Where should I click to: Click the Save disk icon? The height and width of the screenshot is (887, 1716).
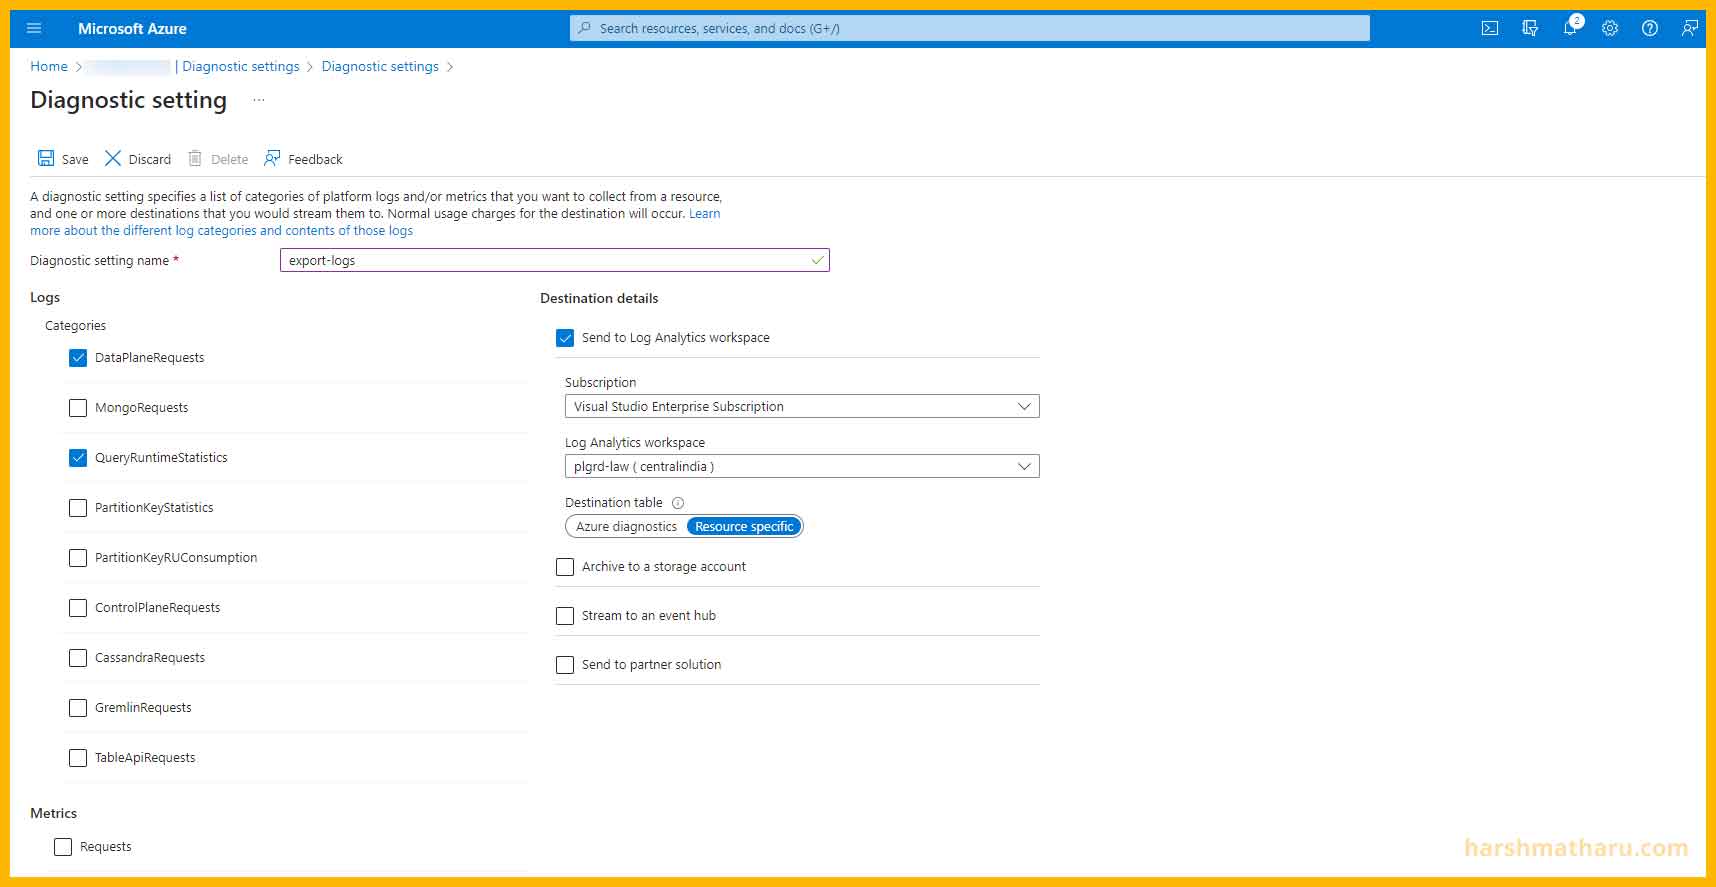point(46,158)
